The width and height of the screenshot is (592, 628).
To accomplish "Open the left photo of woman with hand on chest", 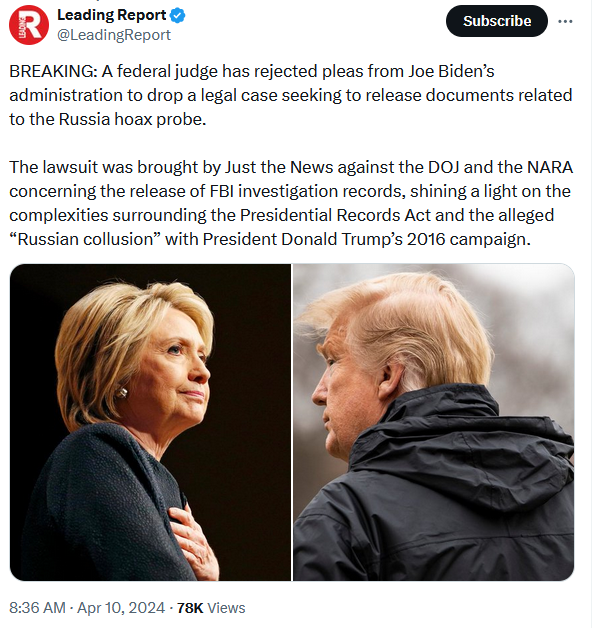I will (150, 422).
